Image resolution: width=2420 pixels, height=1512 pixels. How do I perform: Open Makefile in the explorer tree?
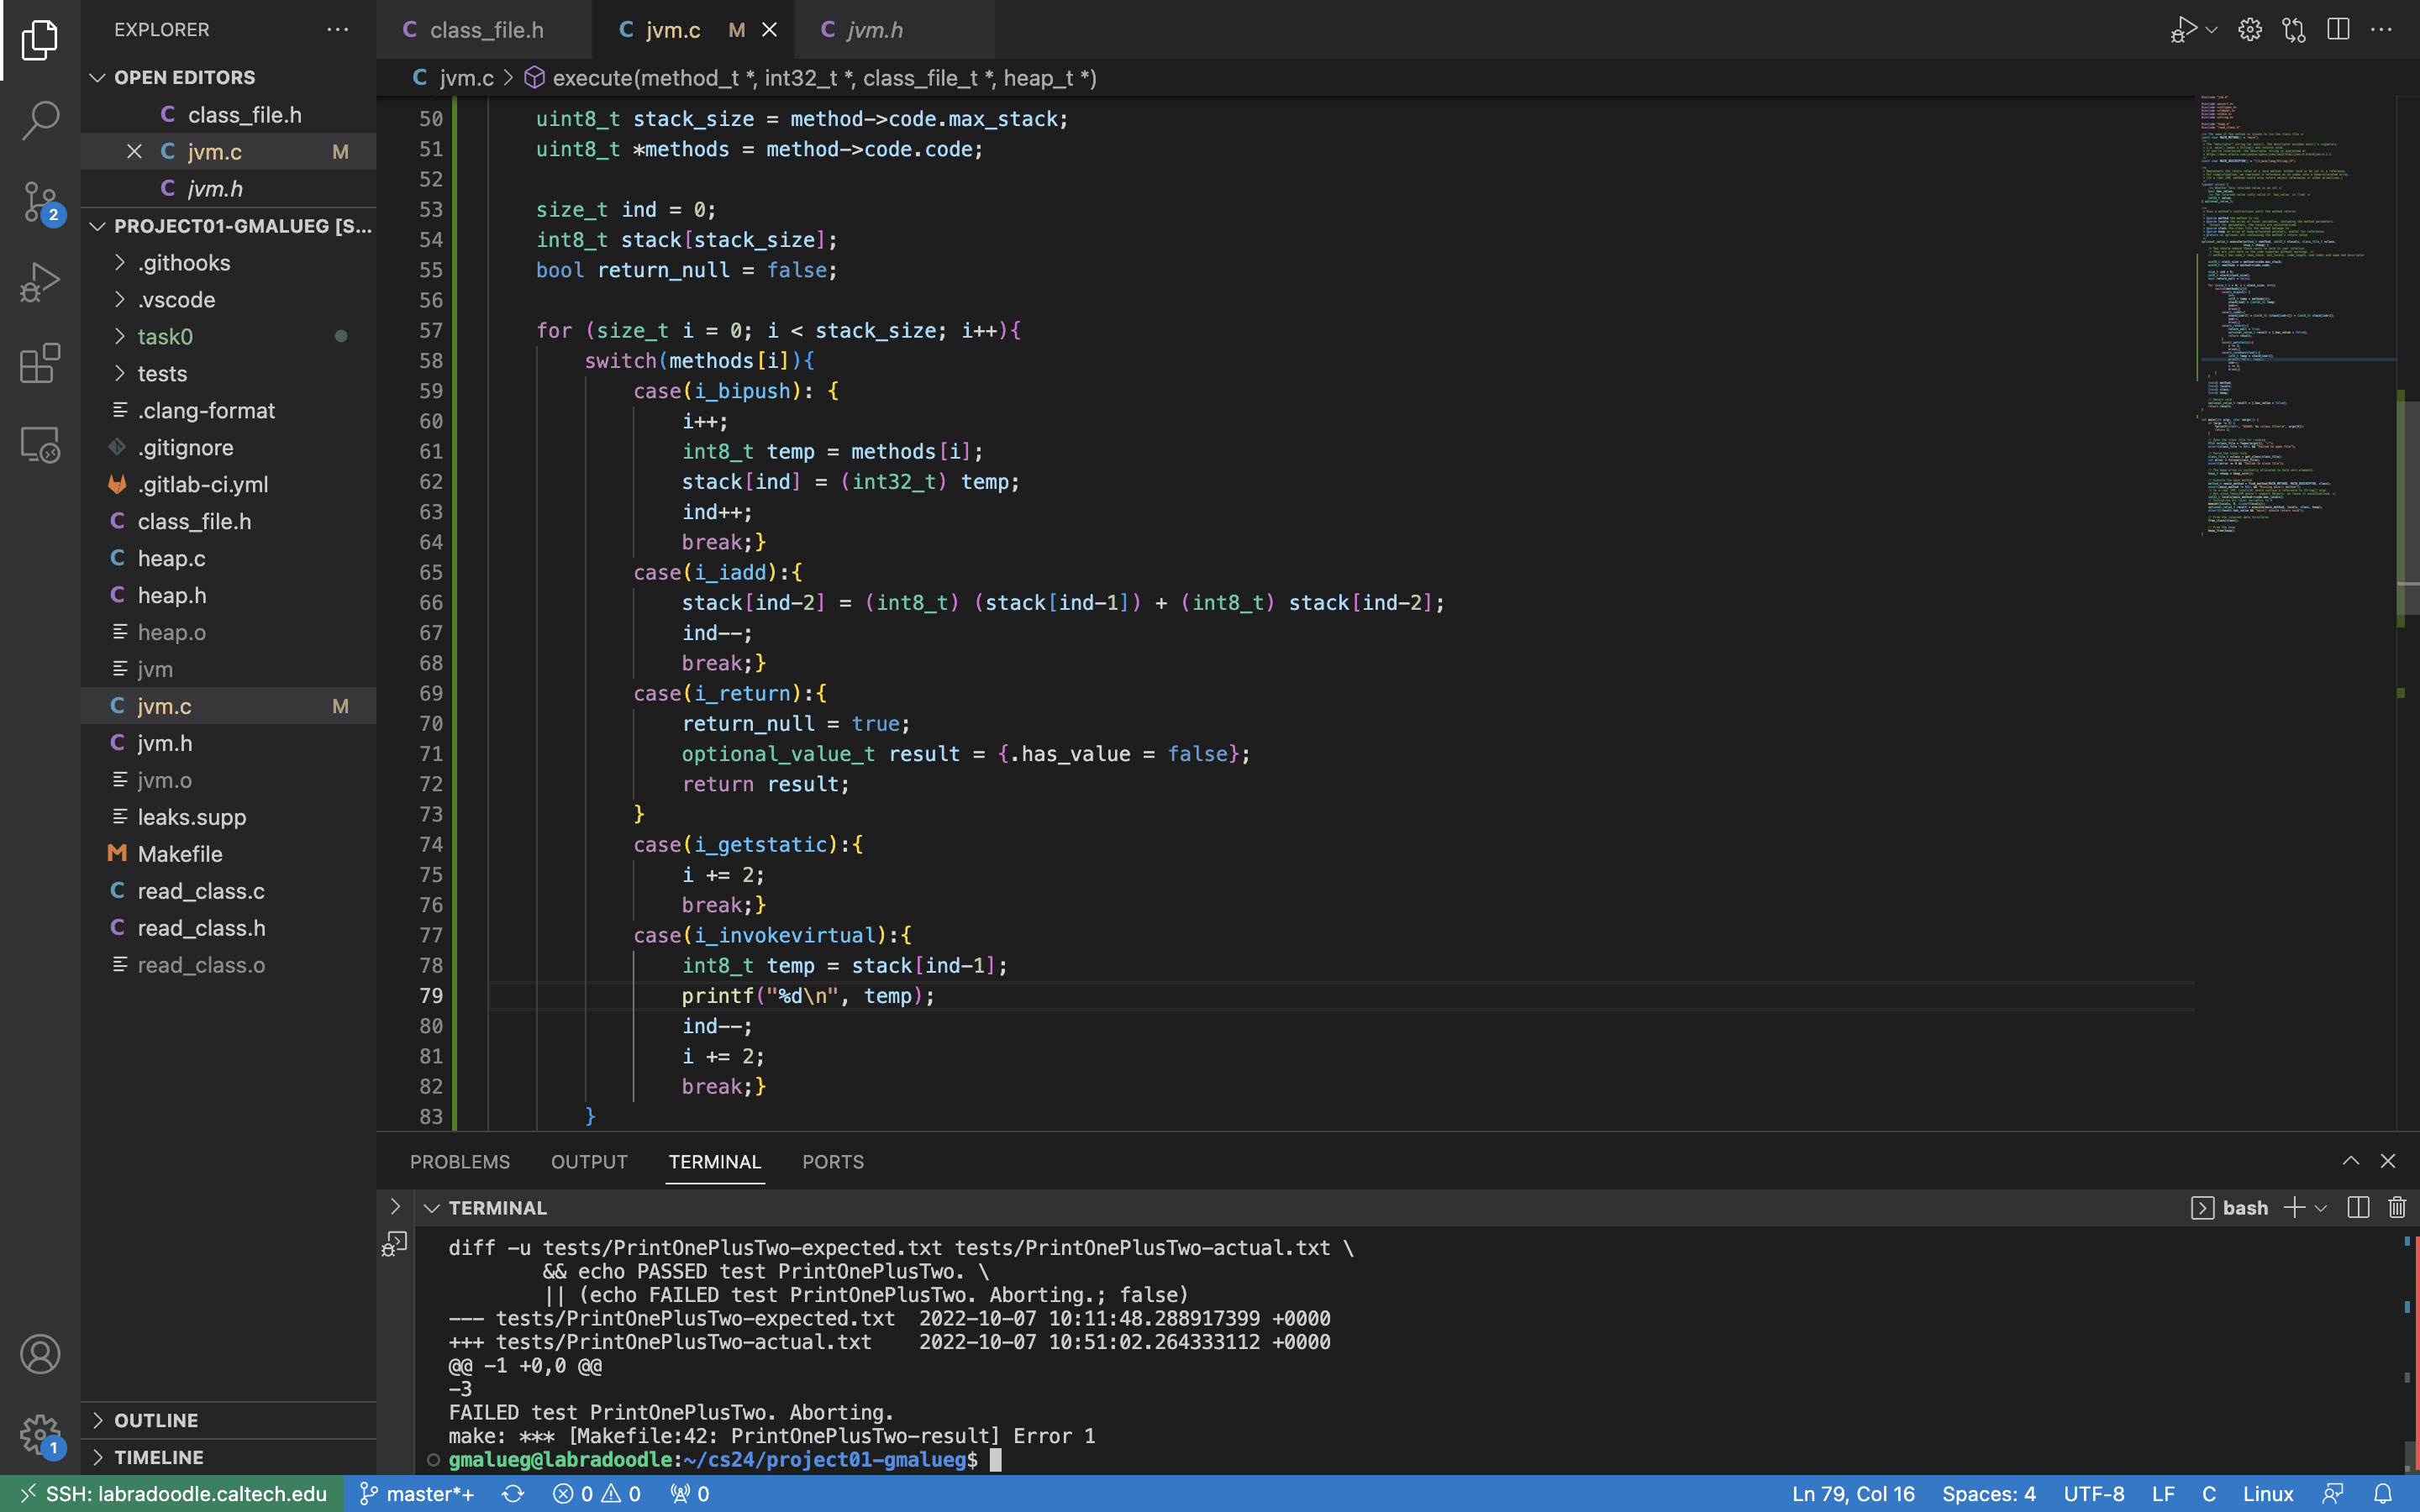[180, 854]
